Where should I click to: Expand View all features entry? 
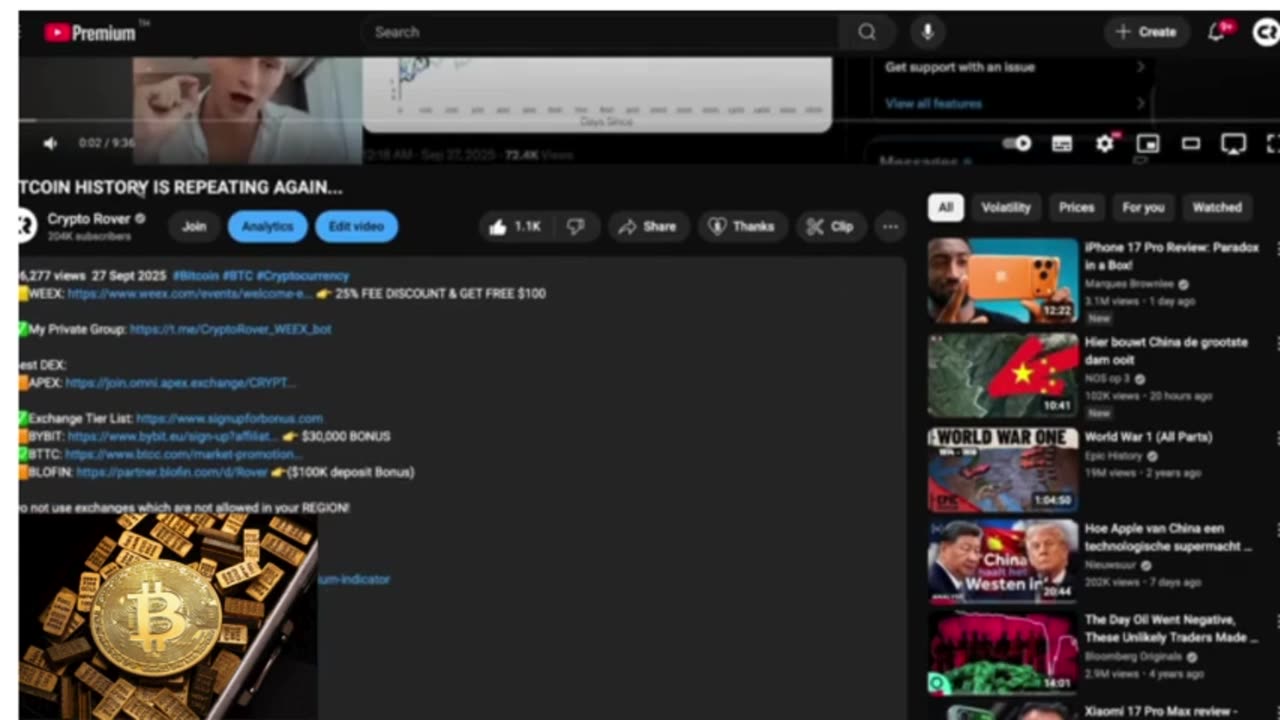(1015, 103)
